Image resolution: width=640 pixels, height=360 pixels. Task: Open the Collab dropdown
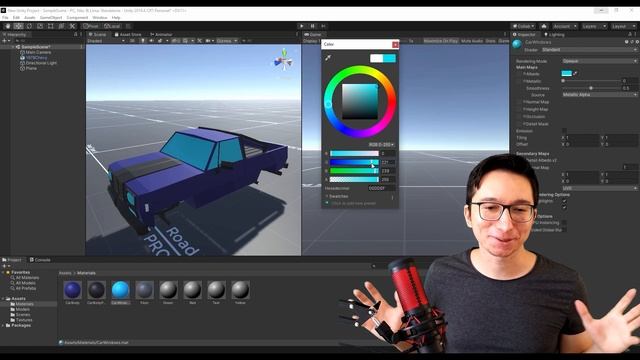(524, 26)
